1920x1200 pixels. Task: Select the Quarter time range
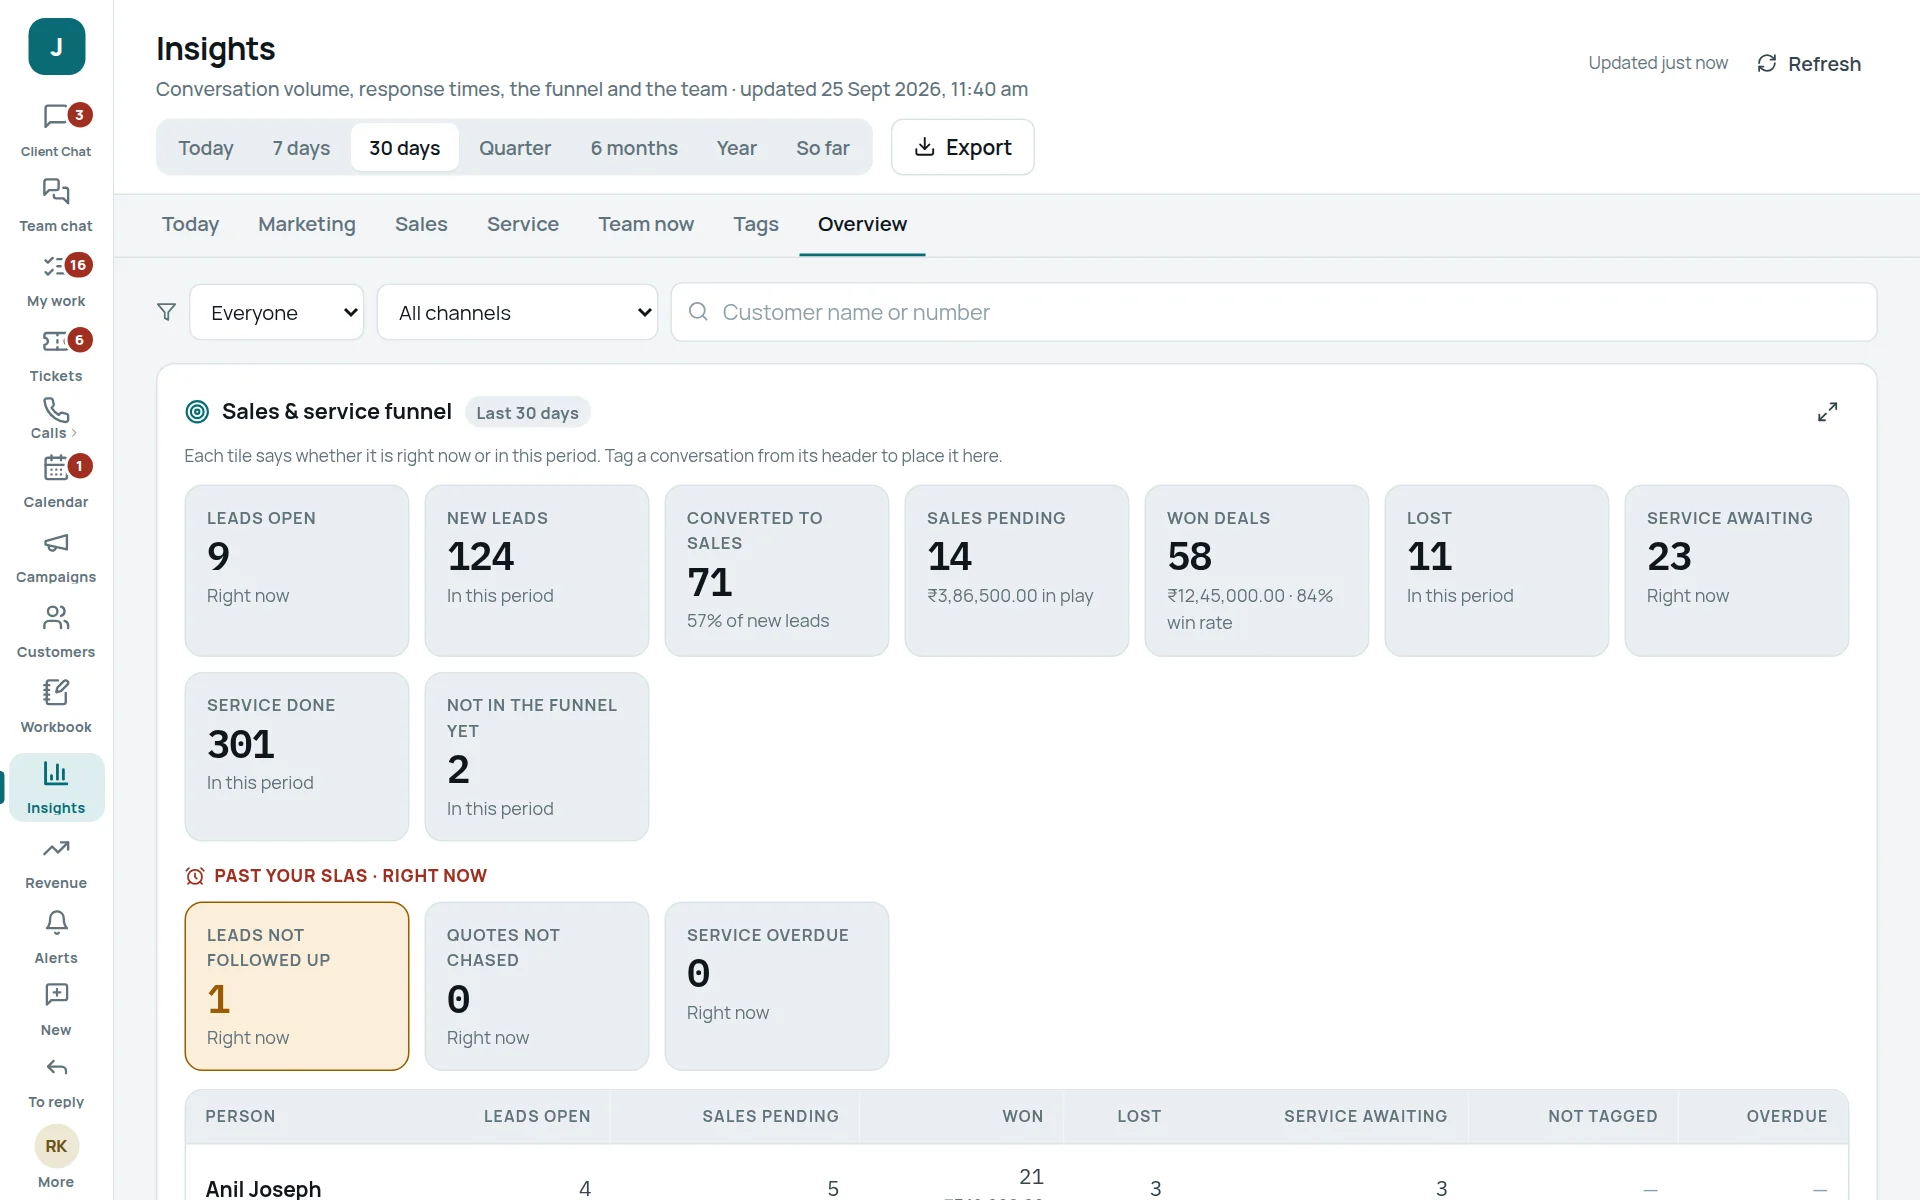515,148
